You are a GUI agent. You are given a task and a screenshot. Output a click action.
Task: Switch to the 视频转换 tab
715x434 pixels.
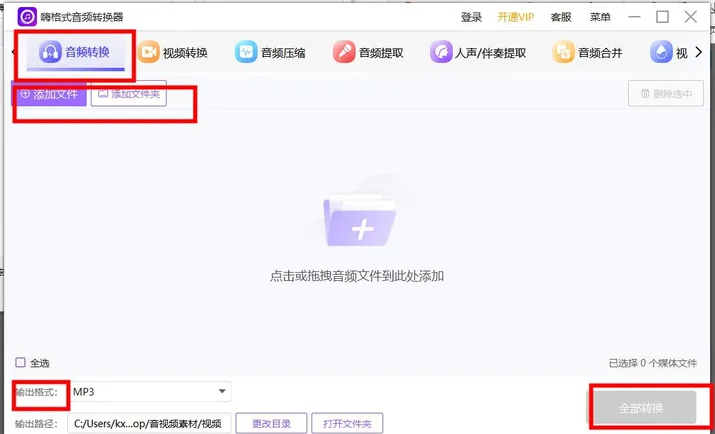click(x=173, y=53)
